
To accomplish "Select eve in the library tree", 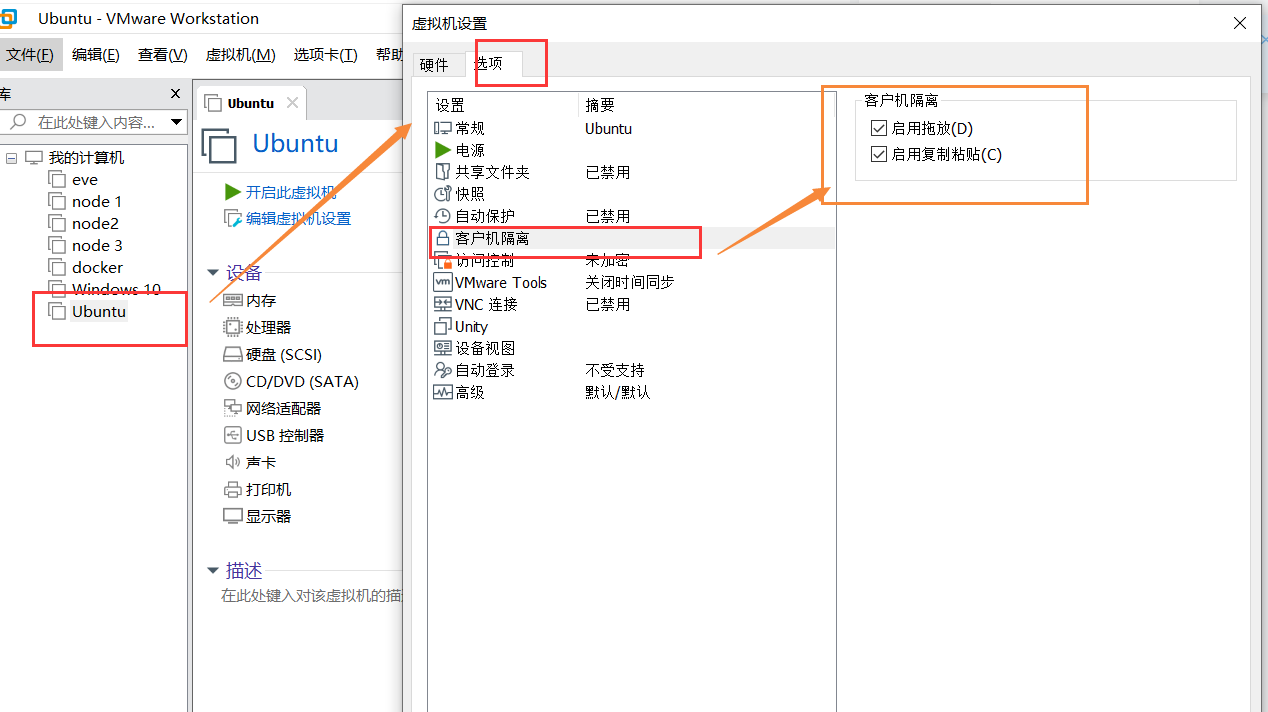I will pyautogui.click(x=84, y=180).
